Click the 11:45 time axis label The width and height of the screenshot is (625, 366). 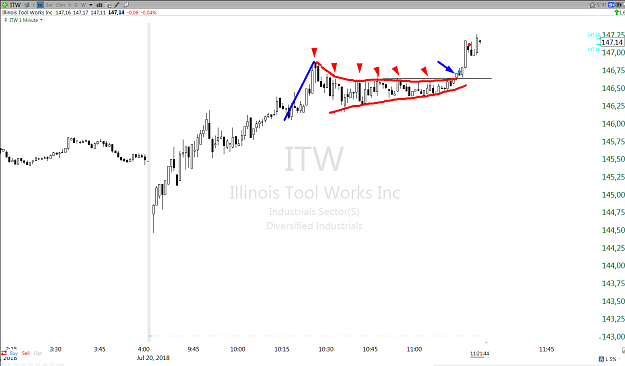click(546, 349)
